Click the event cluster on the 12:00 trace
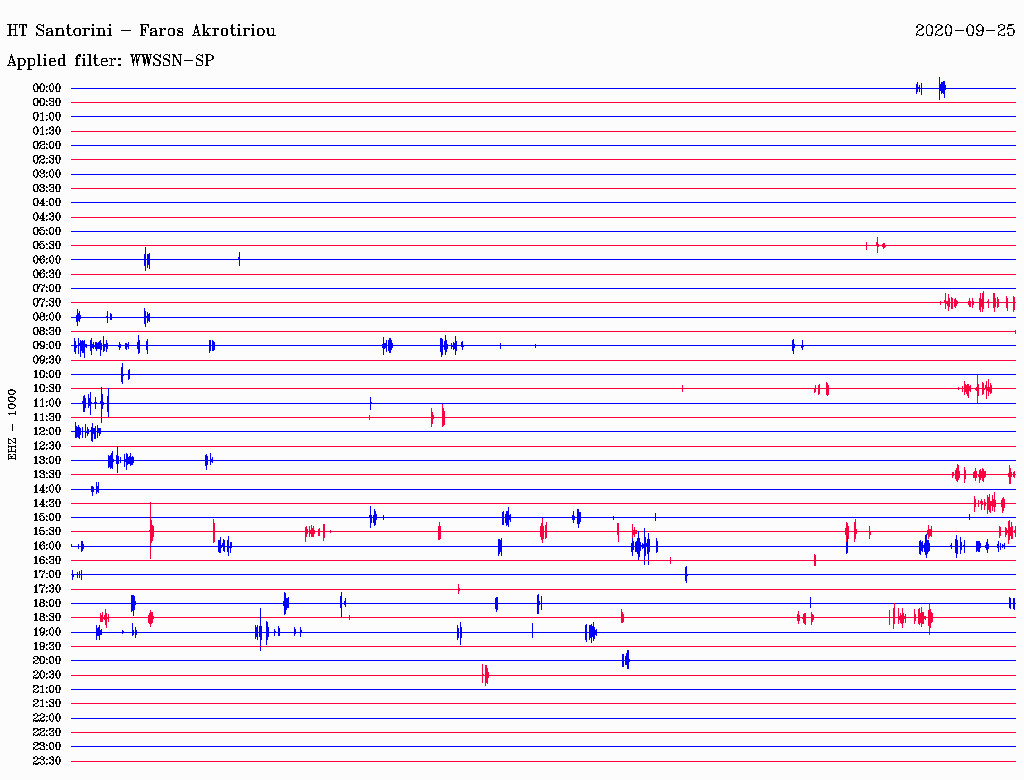Screen dimensions: 1024x780 (88, 432)
